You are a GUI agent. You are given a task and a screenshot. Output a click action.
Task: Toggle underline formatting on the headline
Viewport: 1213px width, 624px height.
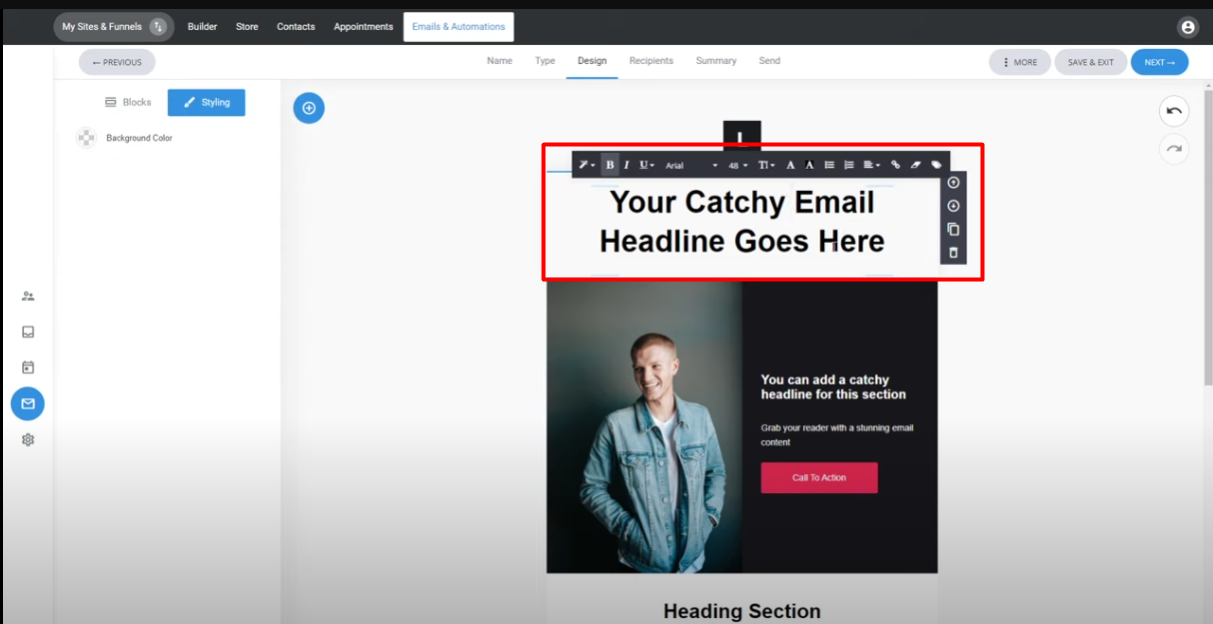pos(646,165)
